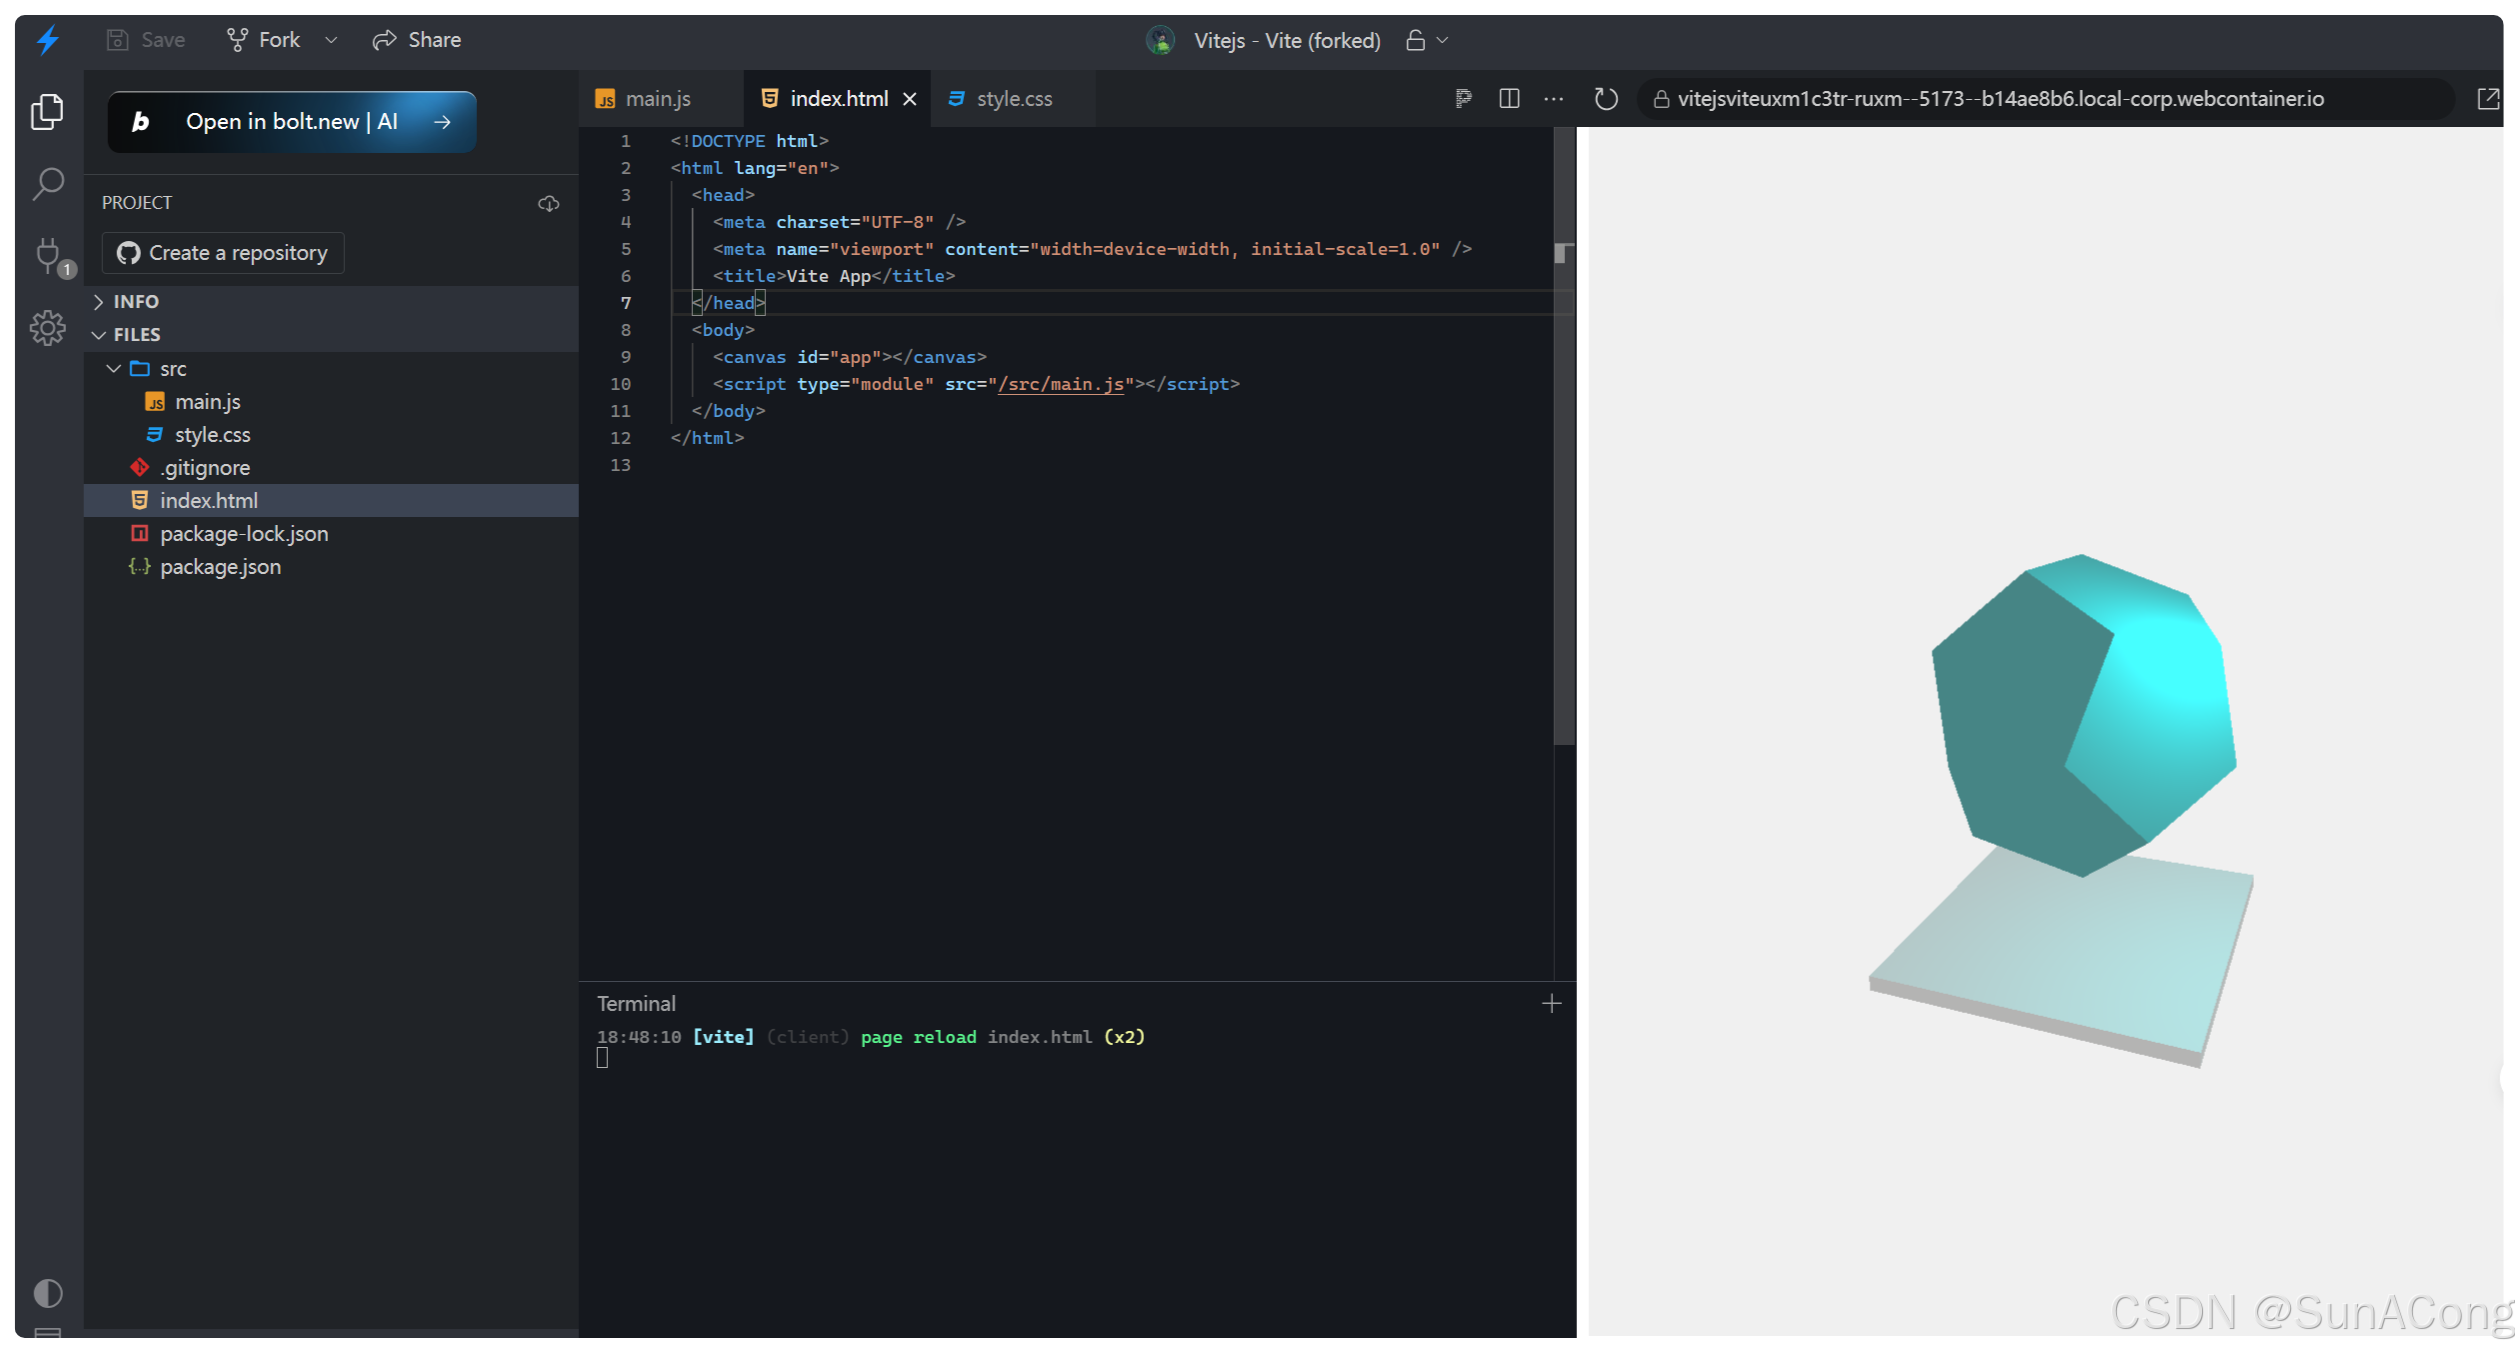
Task: Switch to the style.css tab
Action: [1013, 99]
